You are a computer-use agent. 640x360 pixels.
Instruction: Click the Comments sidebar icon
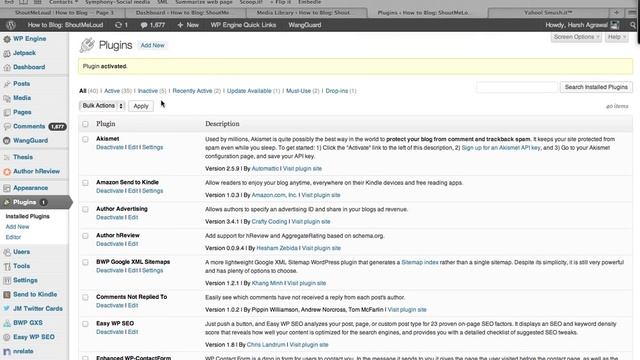coord(7,127)
